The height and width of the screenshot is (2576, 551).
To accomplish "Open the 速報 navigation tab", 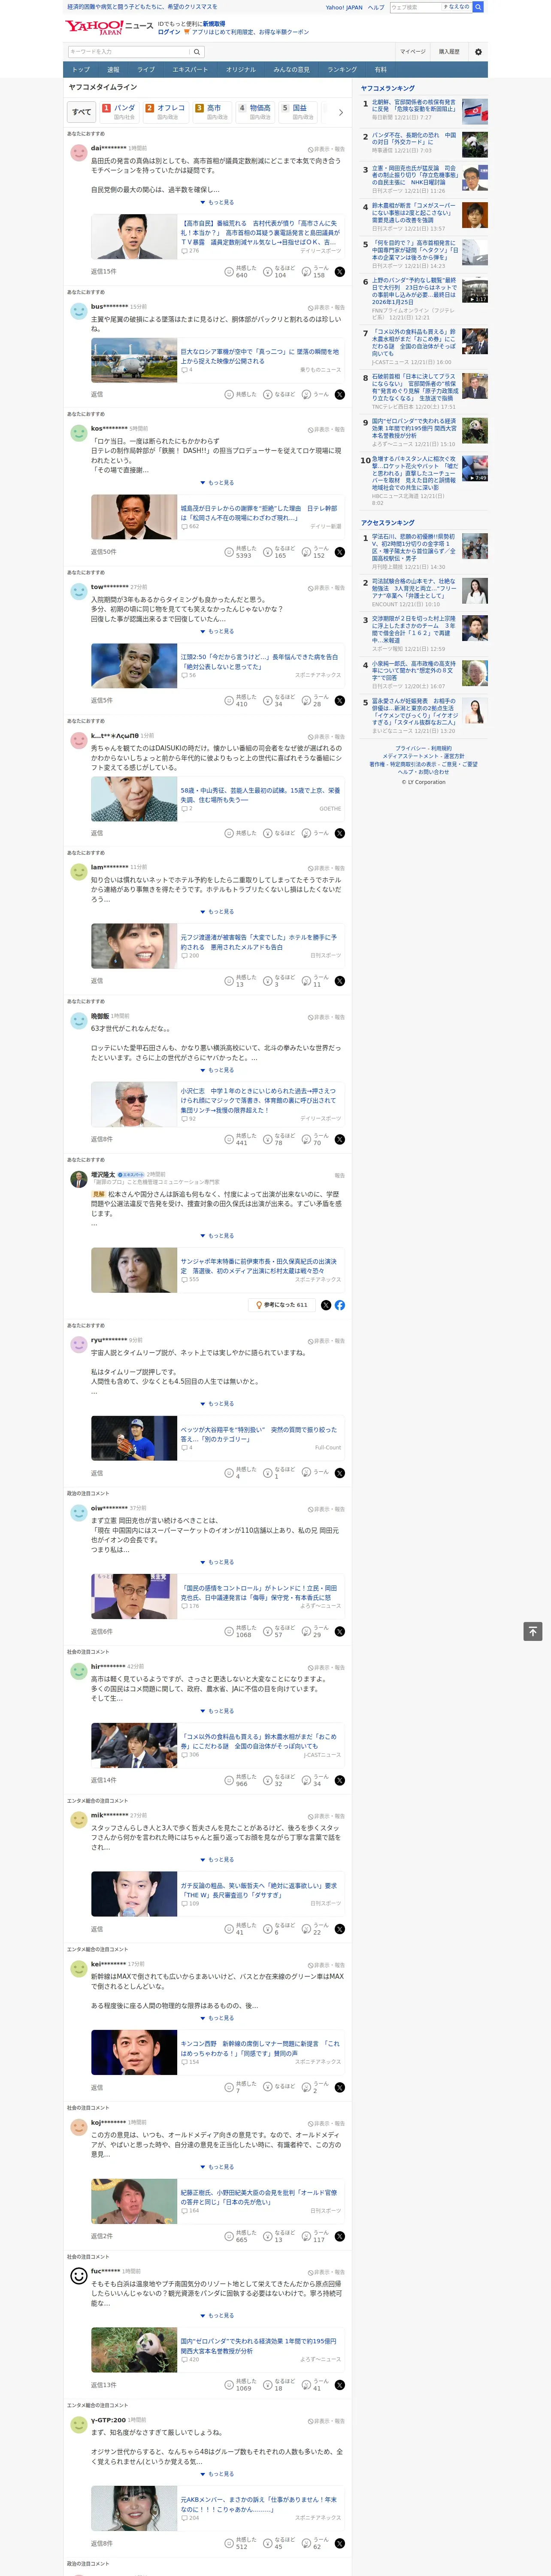I will pos(113,70).
